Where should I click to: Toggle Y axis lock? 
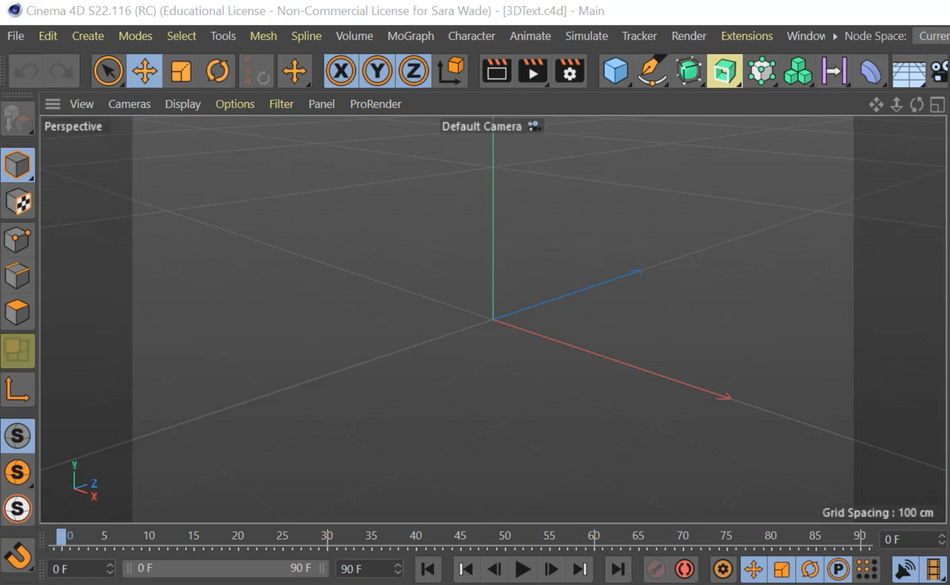pos(377,71)
